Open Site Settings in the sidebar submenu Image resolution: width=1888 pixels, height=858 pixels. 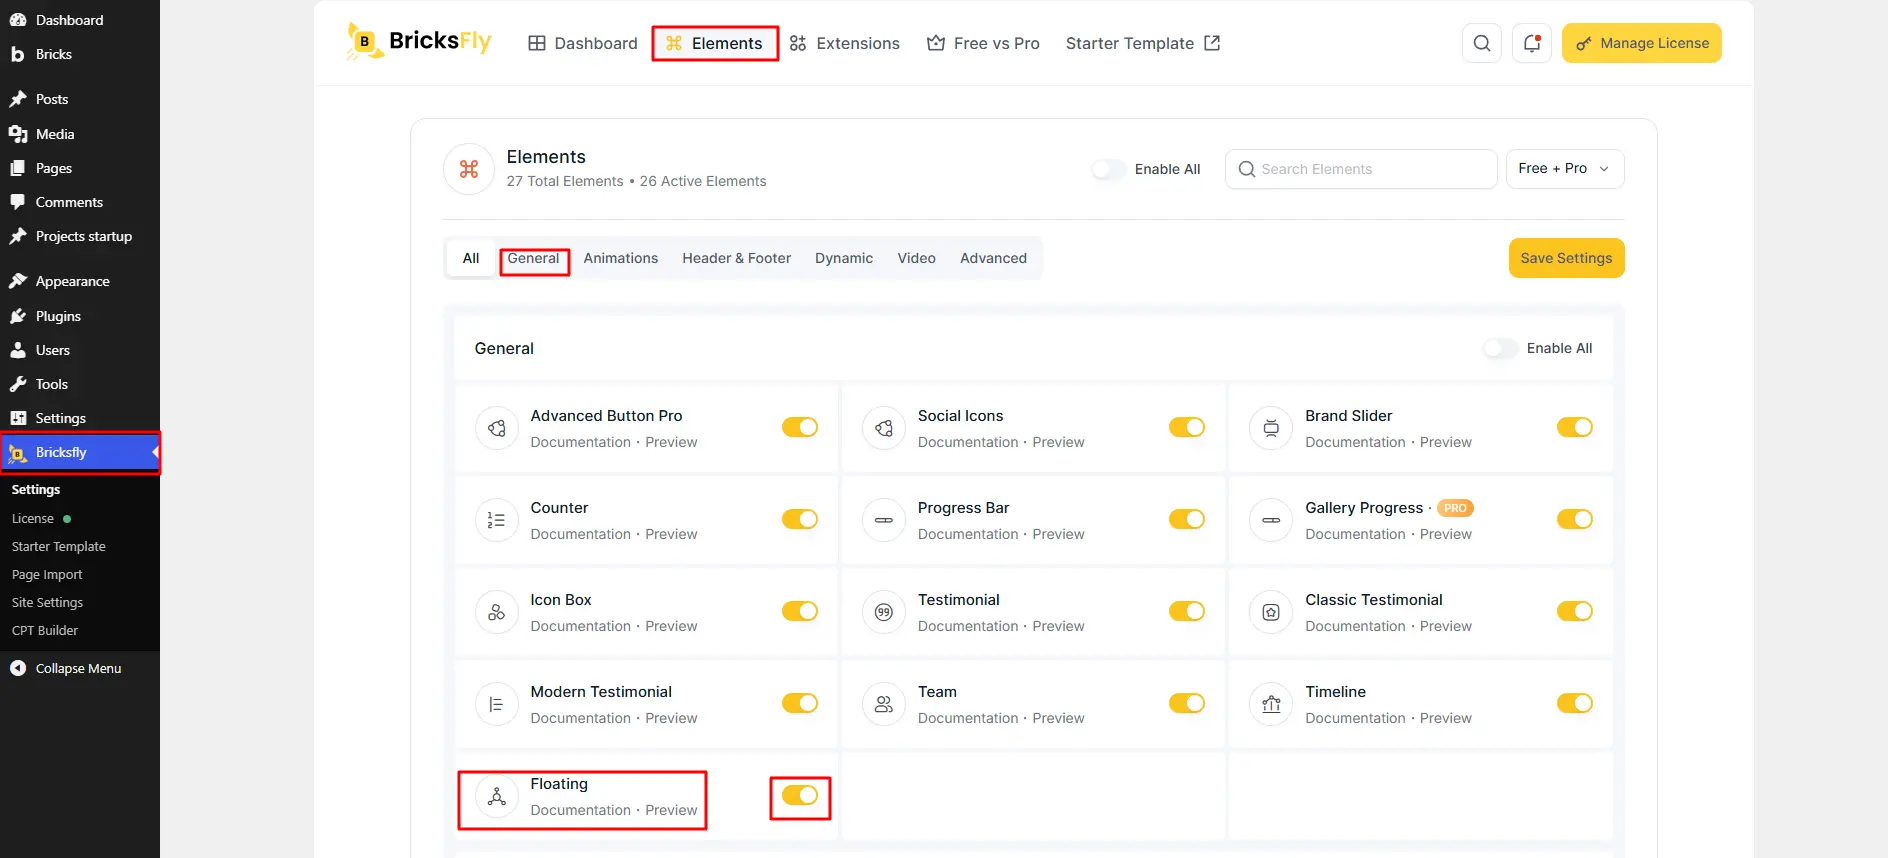click(x=47, y=602)
